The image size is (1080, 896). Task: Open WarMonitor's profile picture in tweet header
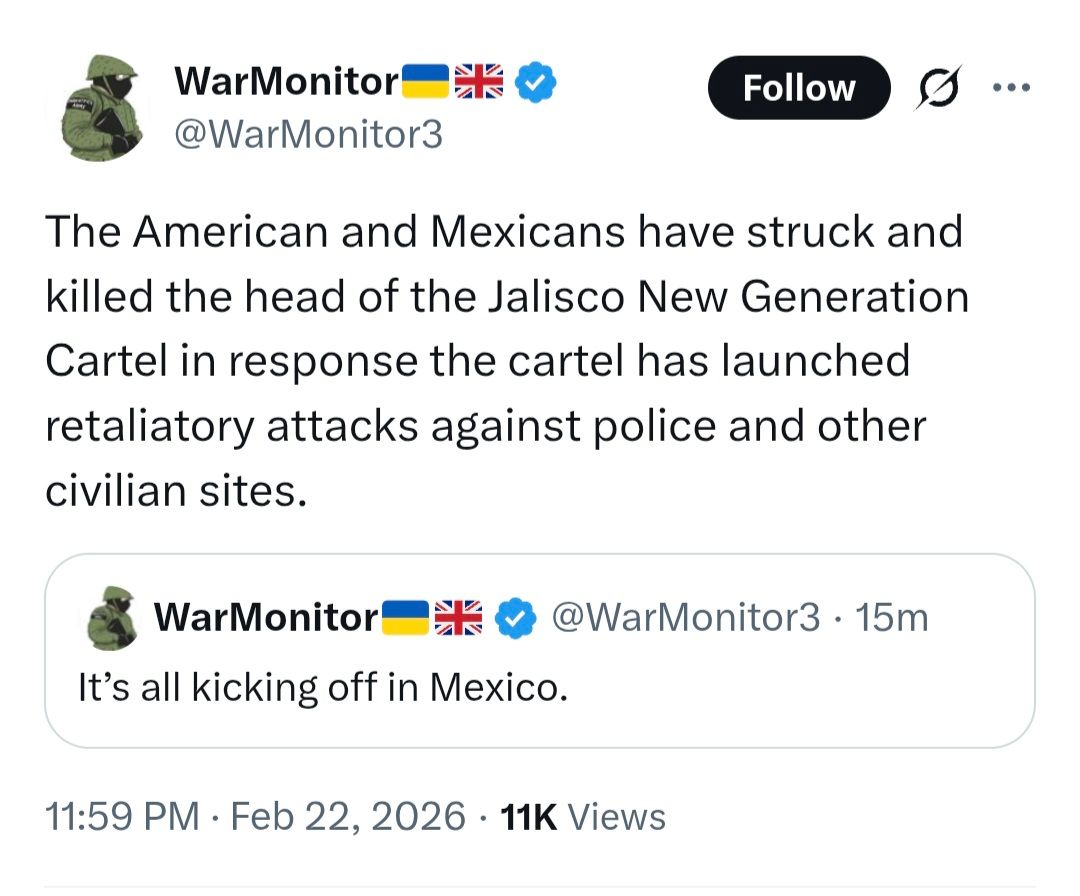(102, 108)
